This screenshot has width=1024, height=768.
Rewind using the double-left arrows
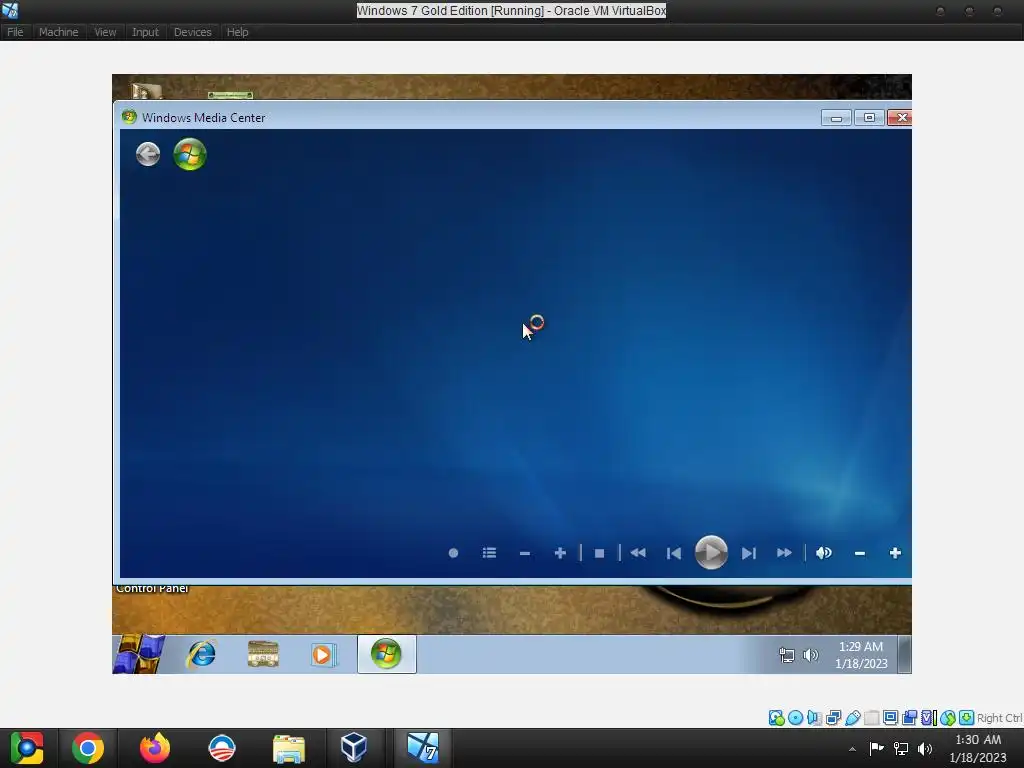tap(638, 553)
